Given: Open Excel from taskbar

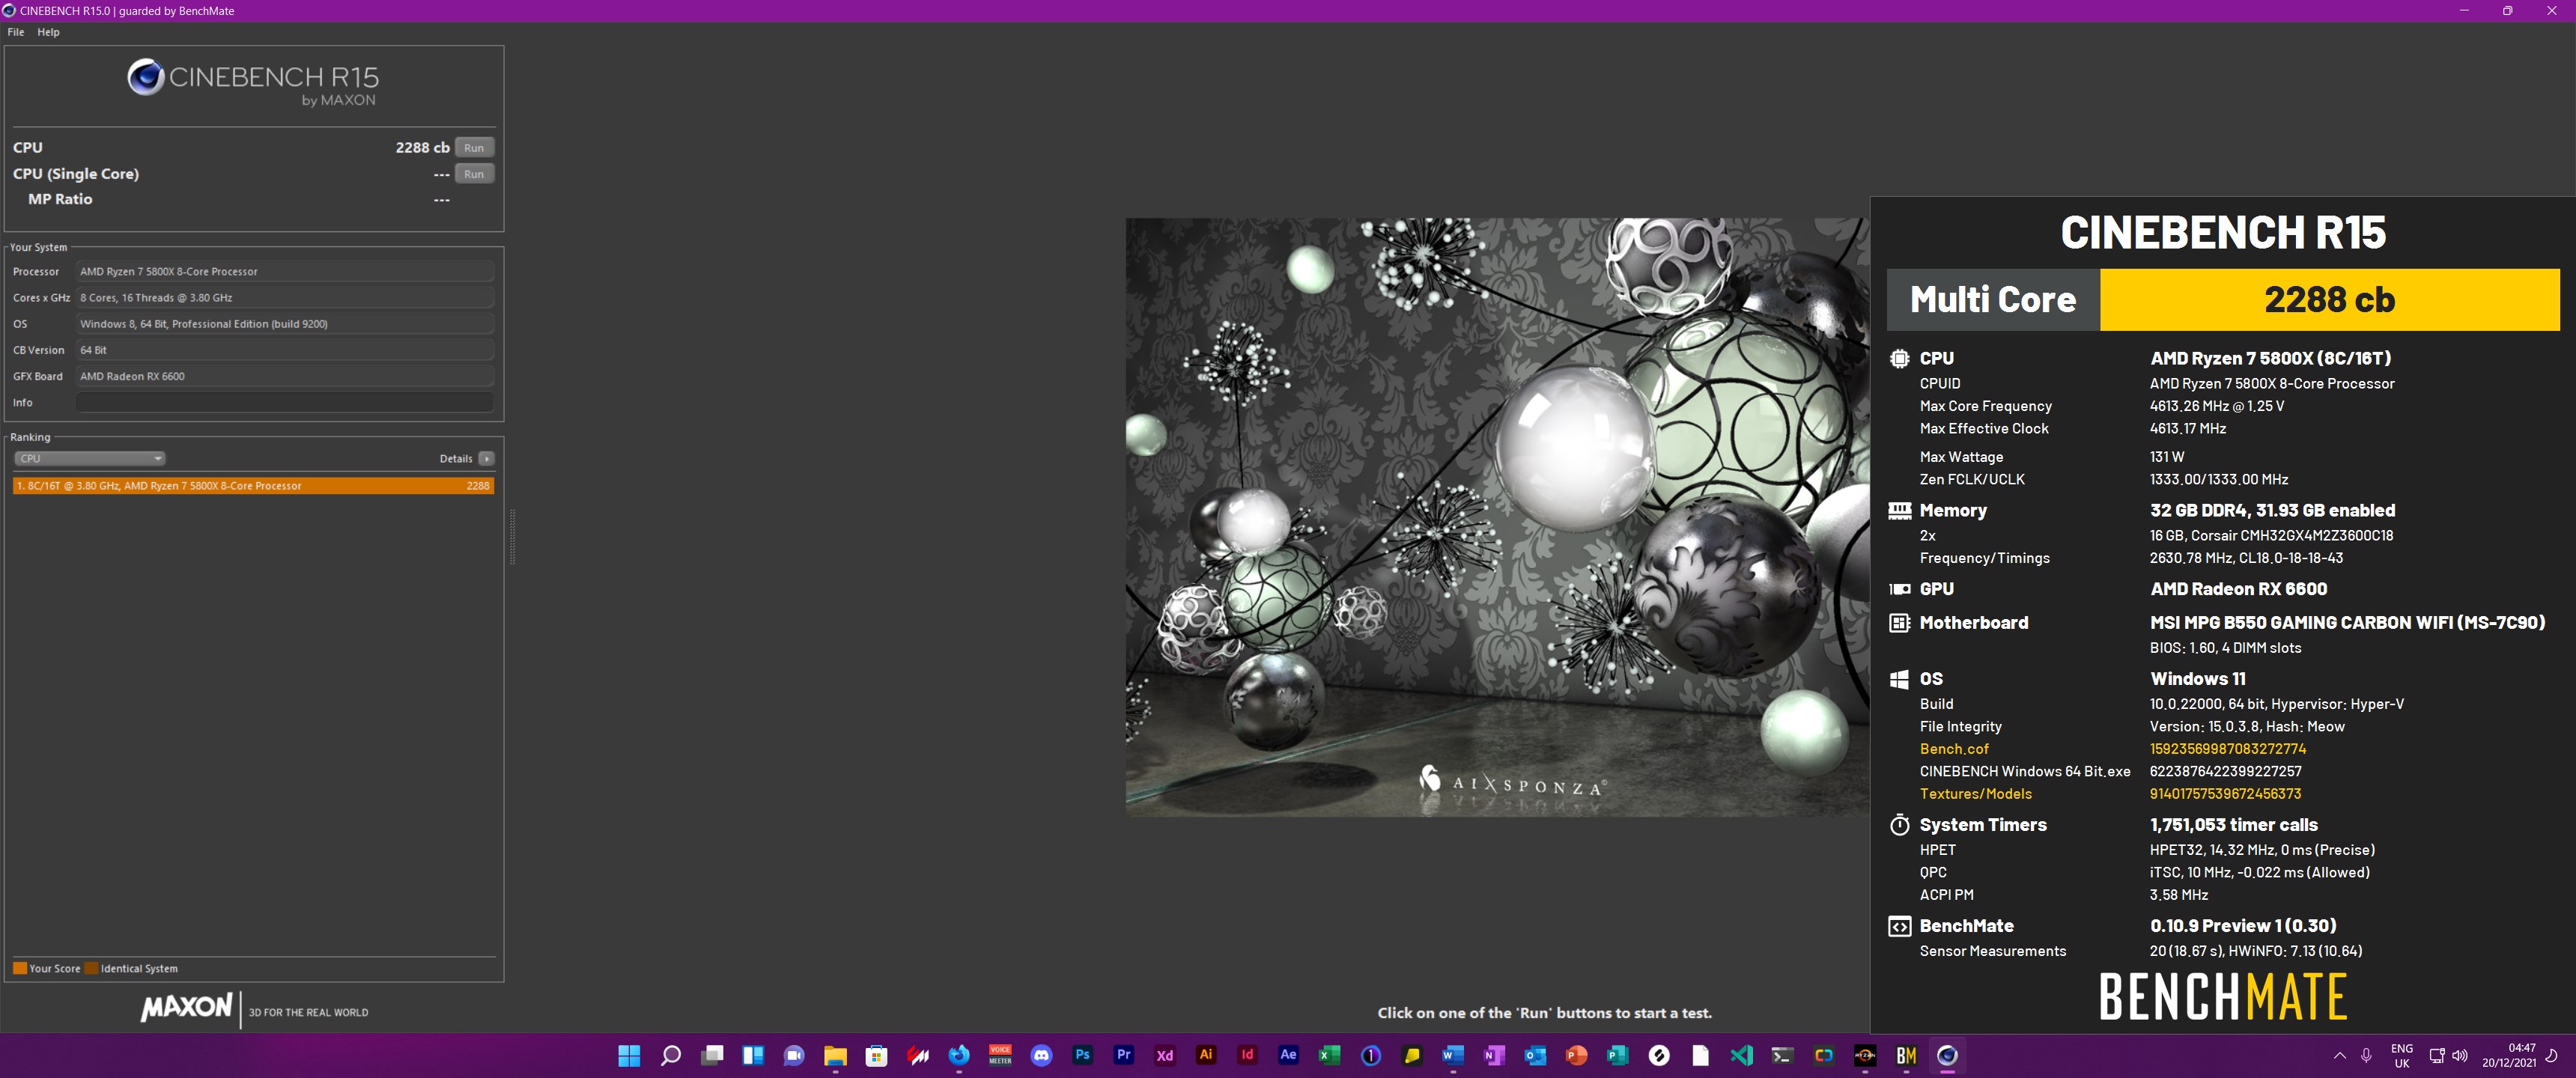Looking at the screenshot, I should click(1329, 1055).
